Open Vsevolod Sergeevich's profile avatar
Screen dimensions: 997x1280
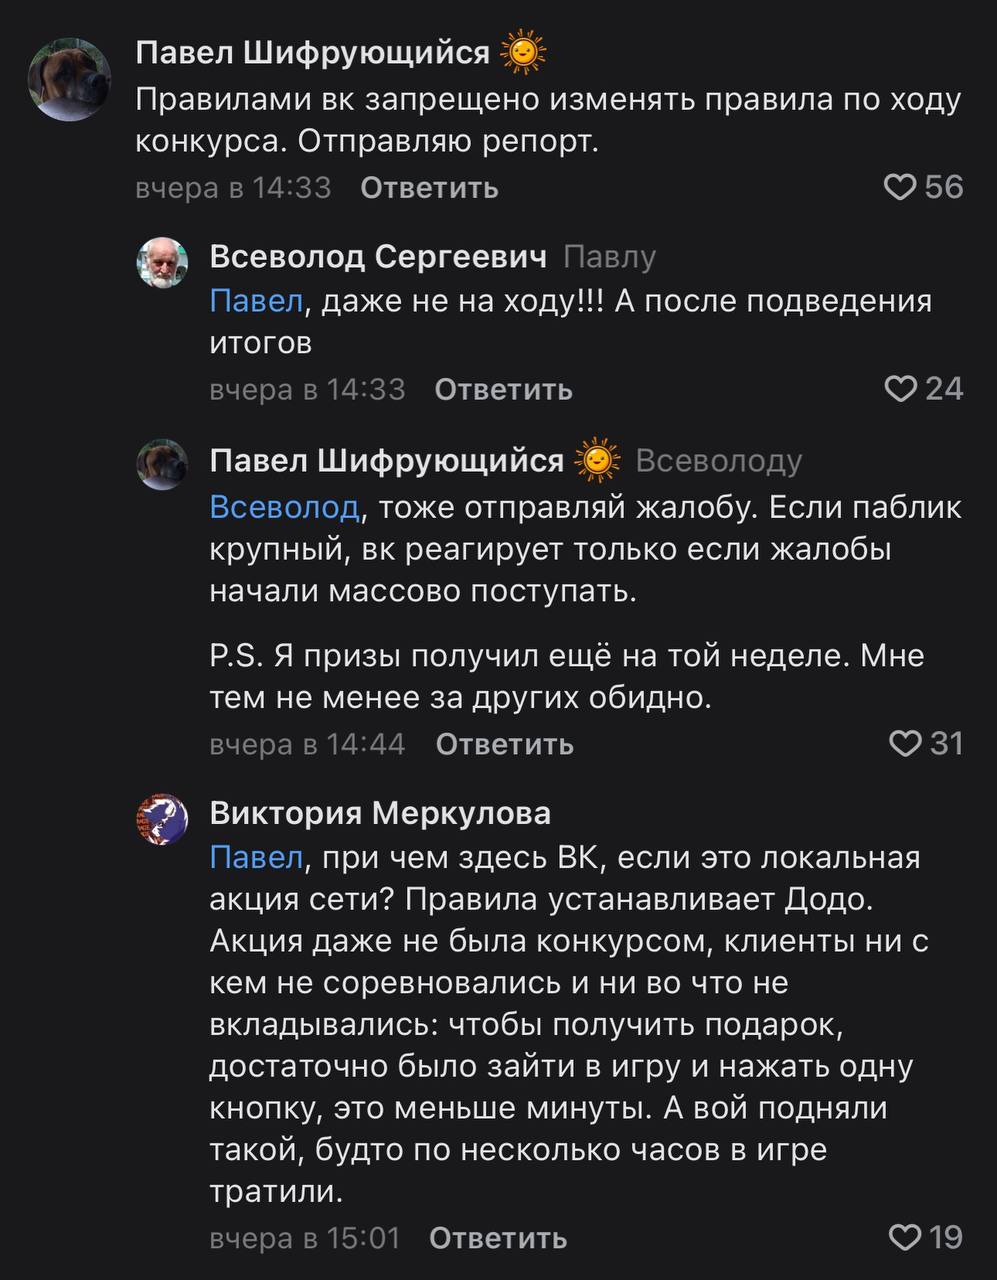pos(162,264)
